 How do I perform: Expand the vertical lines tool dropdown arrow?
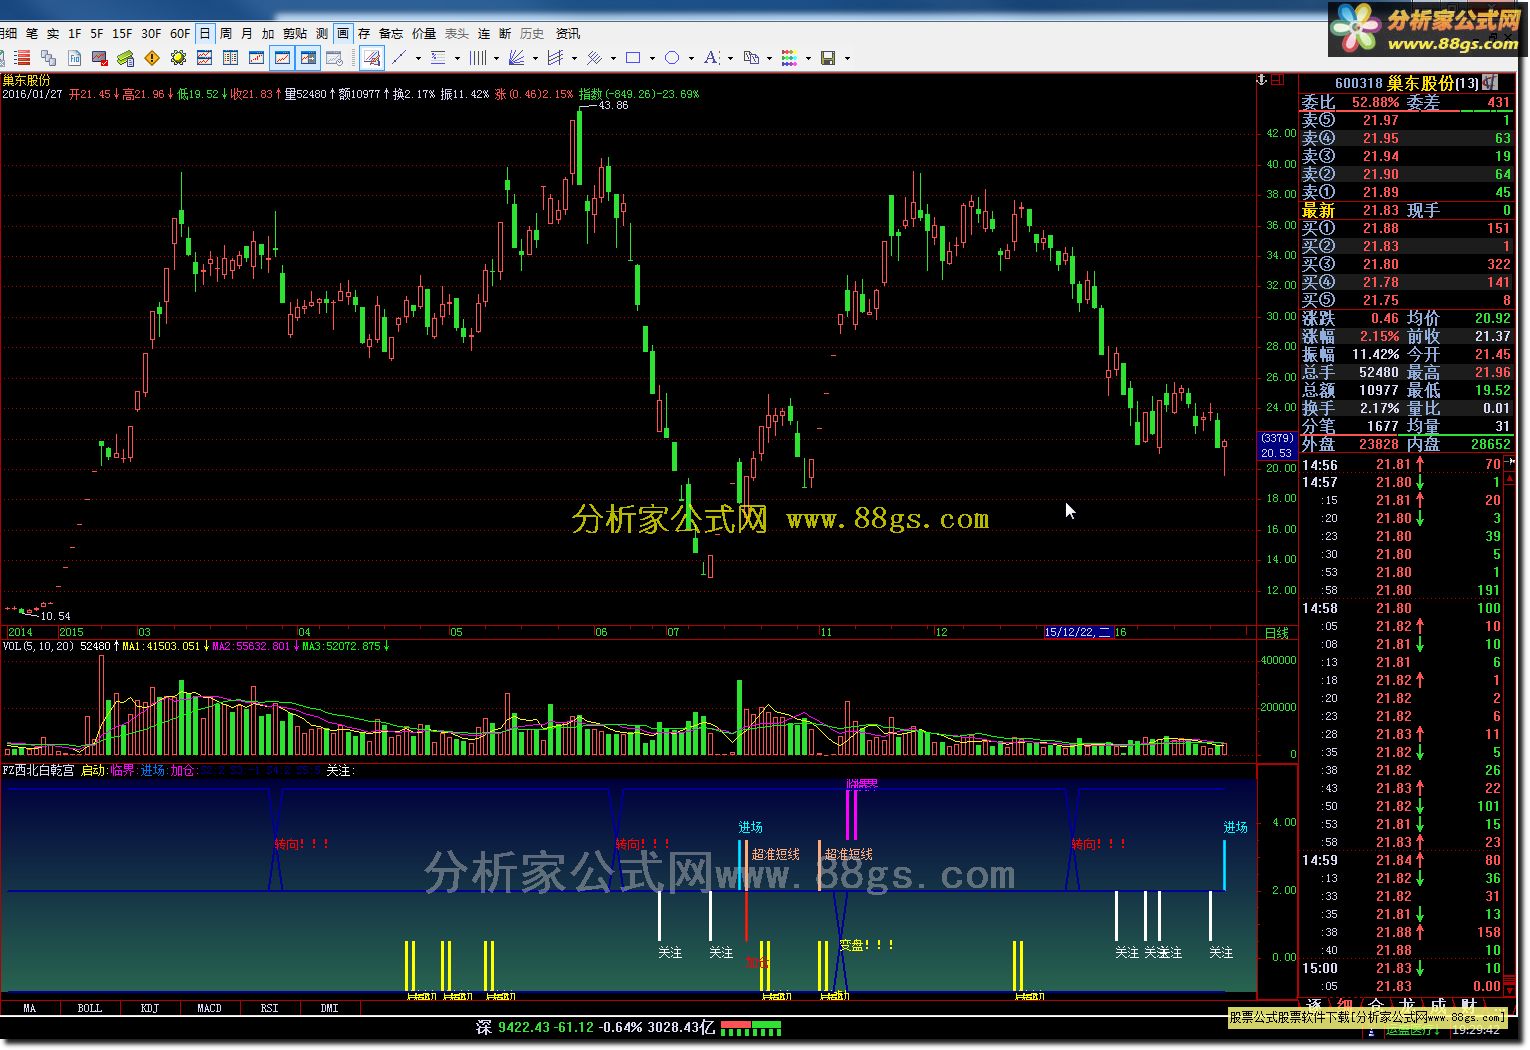tap(496, 58)
